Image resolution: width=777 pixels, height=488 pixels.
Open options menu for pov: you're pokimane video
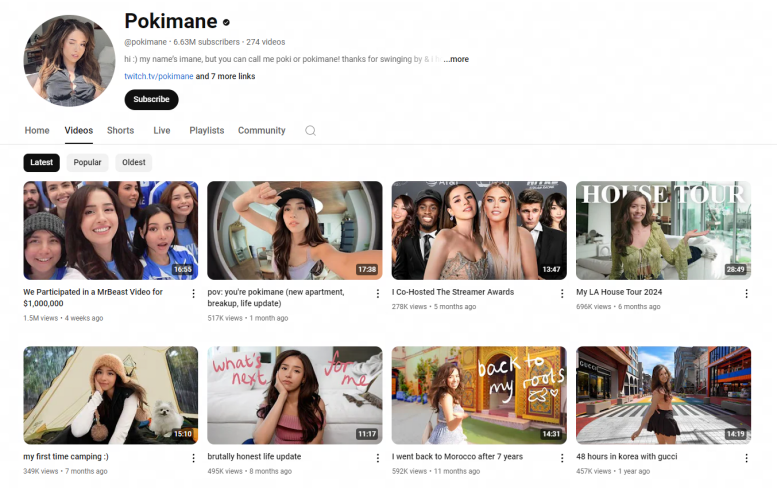[x=378, y=294]
